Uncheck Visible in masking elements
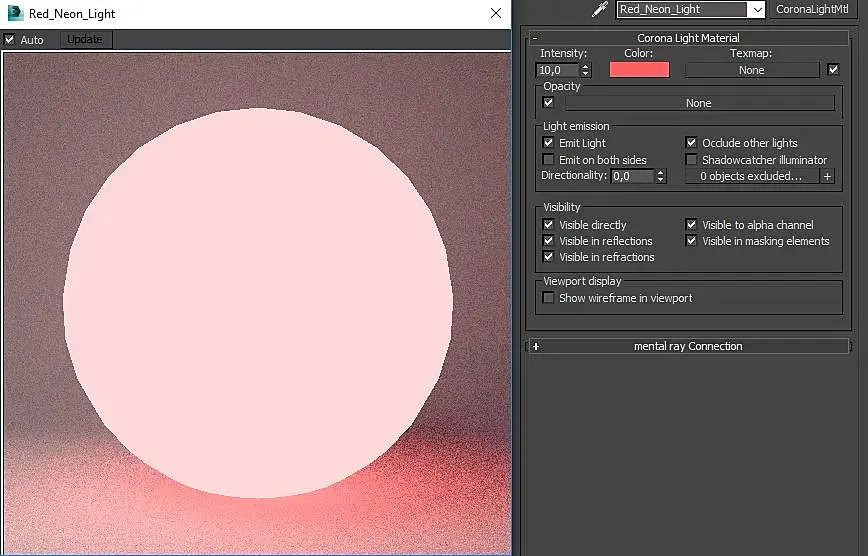This screenshot has width=868, height=556. (691, 240)
